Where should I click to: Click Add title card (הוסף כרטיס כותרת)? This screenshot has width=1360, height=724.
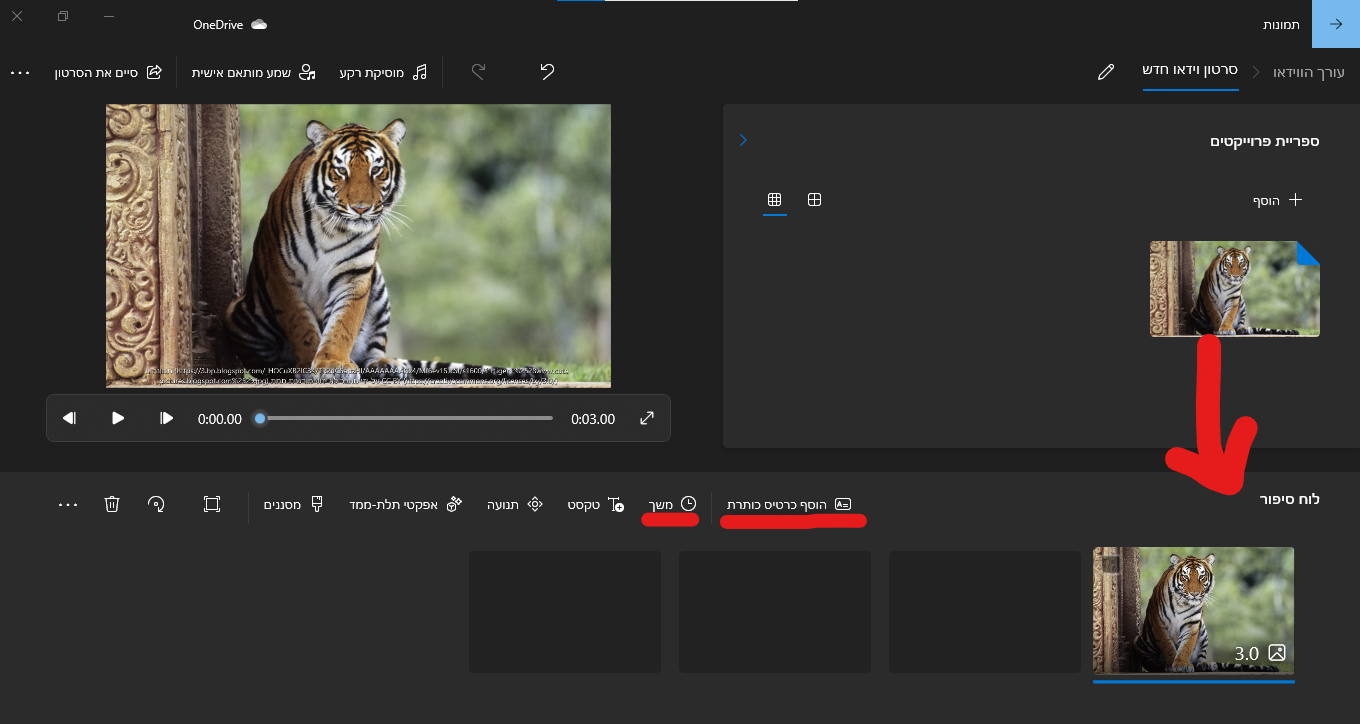pos(789,505)
